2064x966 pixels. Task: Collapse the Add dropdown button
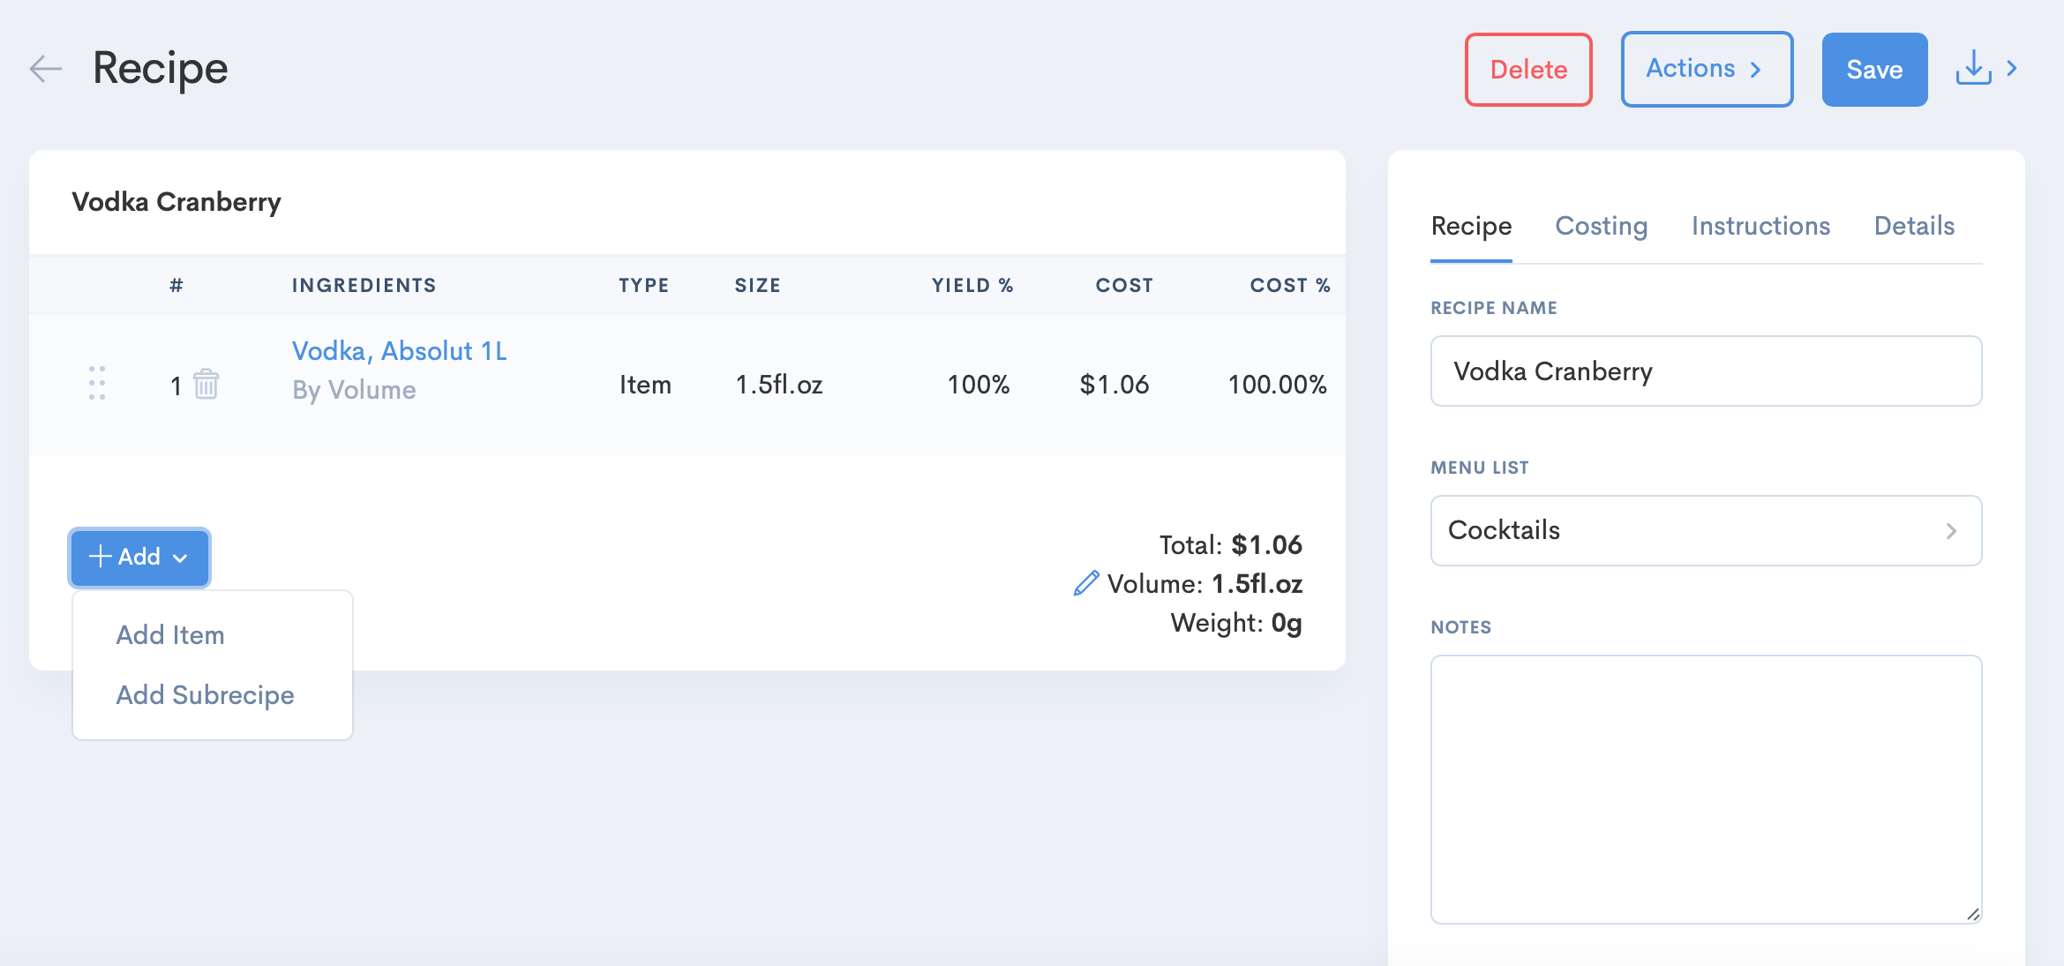139,557
